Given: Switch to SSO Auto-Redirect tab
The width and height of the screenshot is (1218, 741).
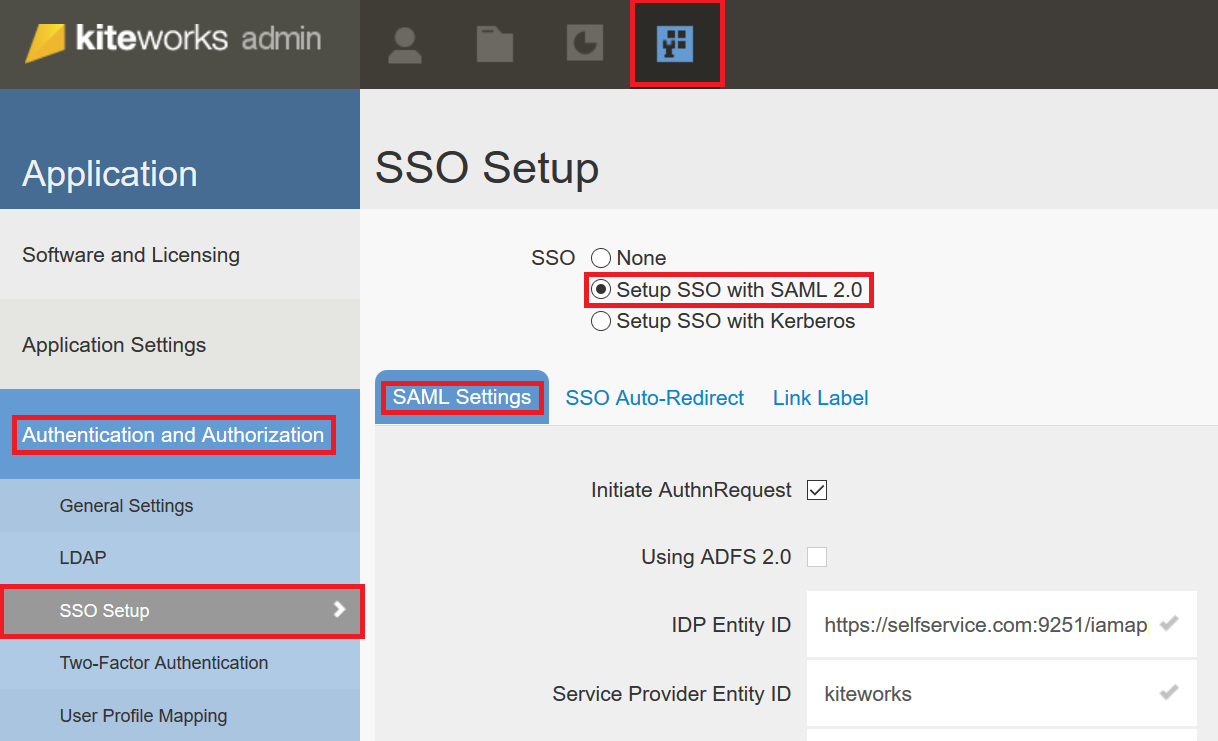Looking at the screenshot, I should point(655,398).
